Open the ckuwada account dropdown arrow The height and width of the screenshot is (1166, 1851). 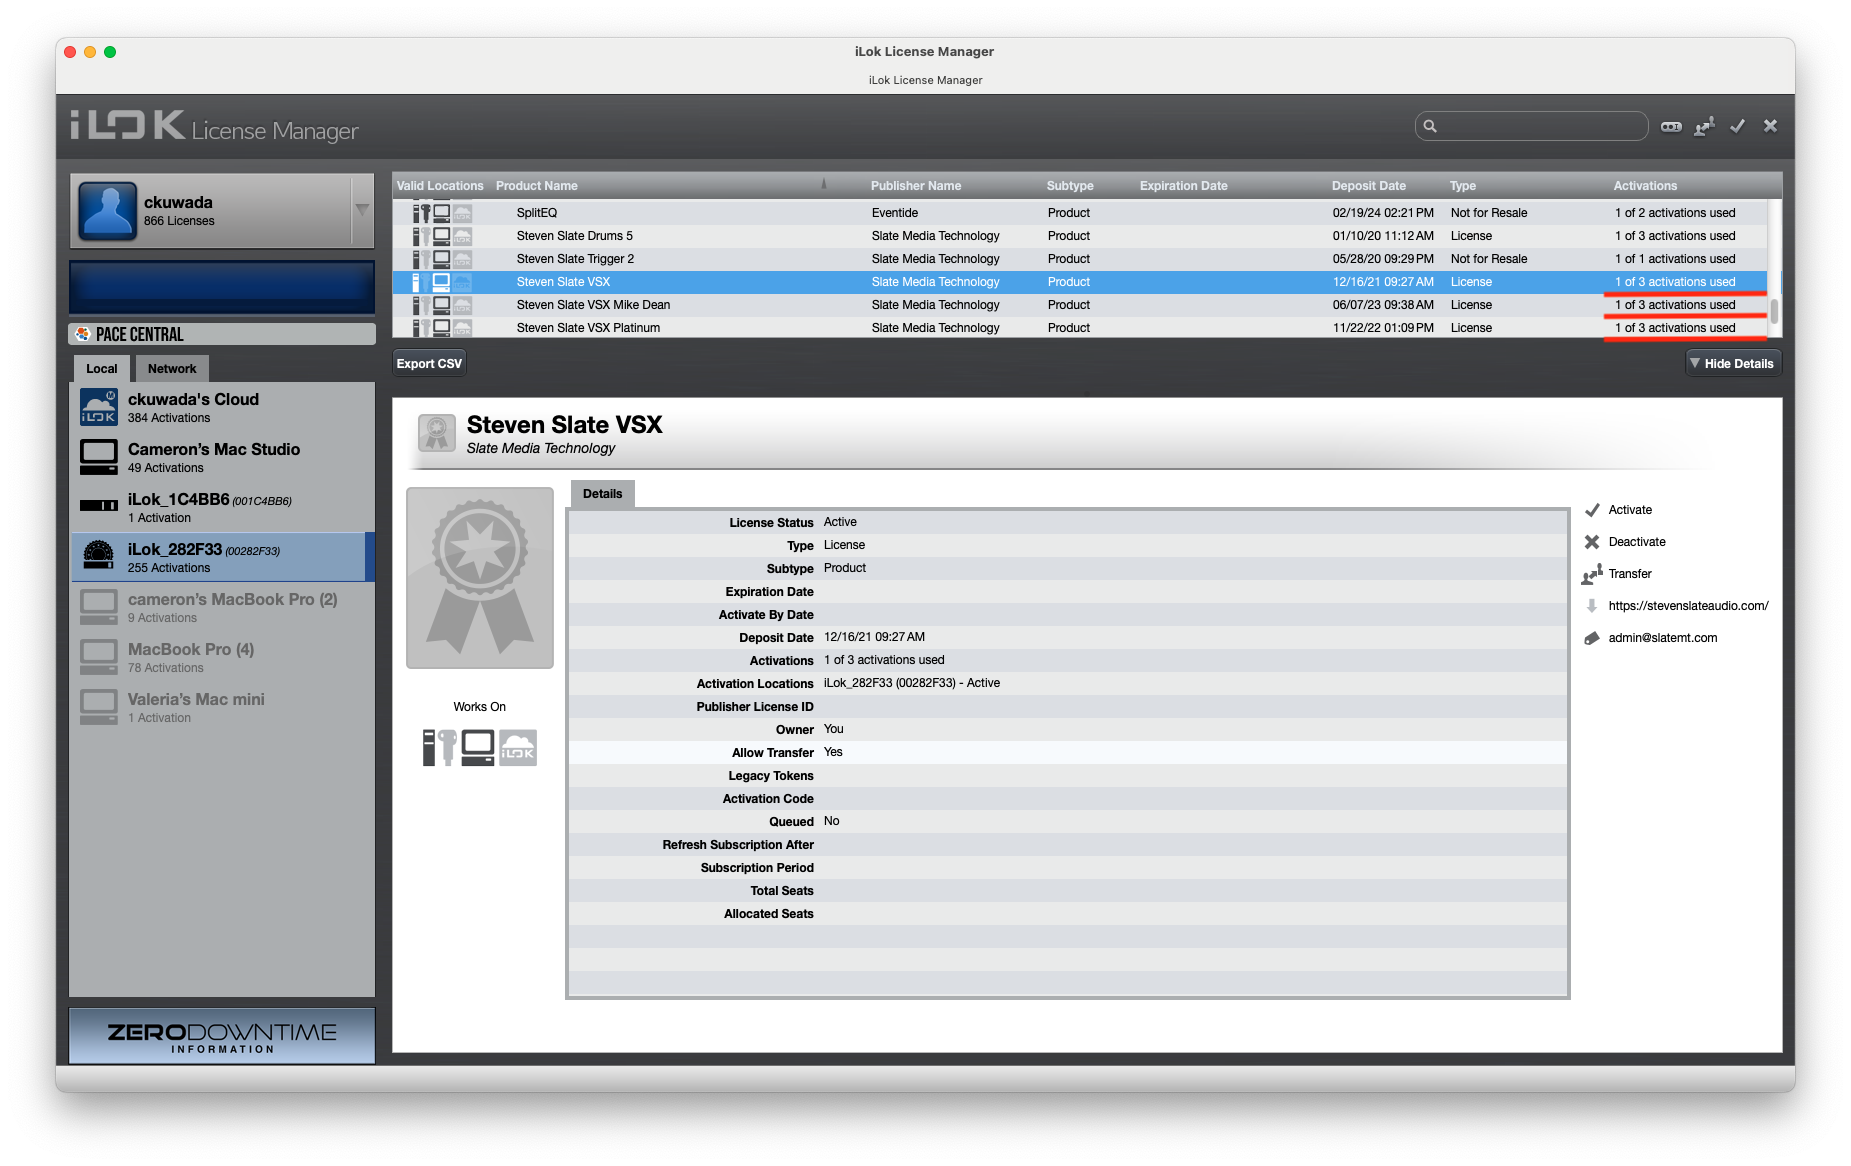point(362,210)
